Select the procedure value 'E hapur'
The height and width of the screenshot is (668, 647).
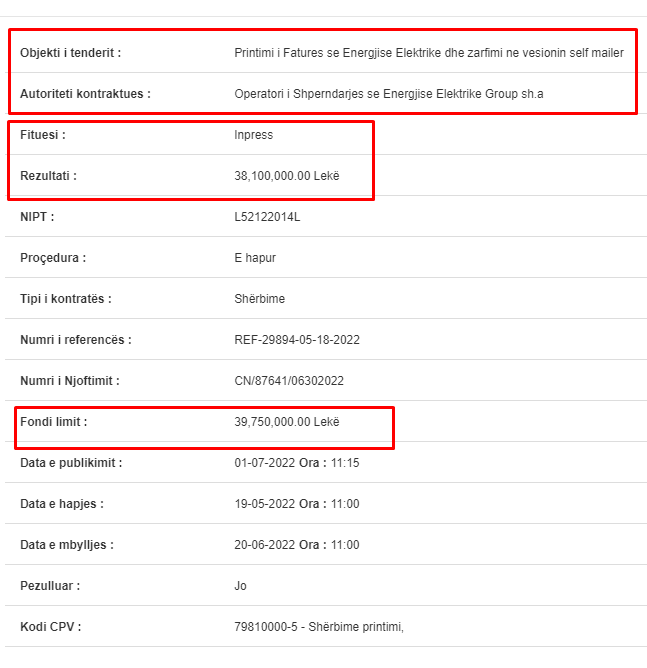click(x=255, y=258)
